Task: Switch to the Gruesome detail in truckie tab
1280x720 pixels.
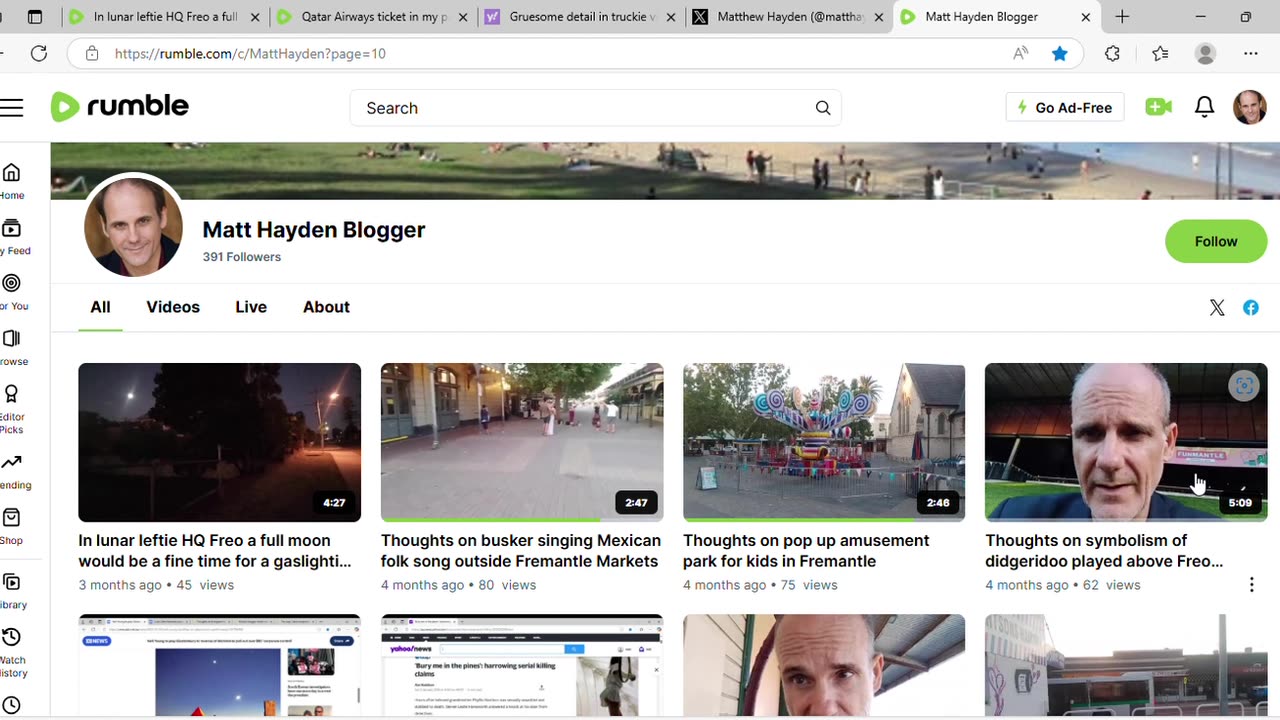Action: (583, 17)
